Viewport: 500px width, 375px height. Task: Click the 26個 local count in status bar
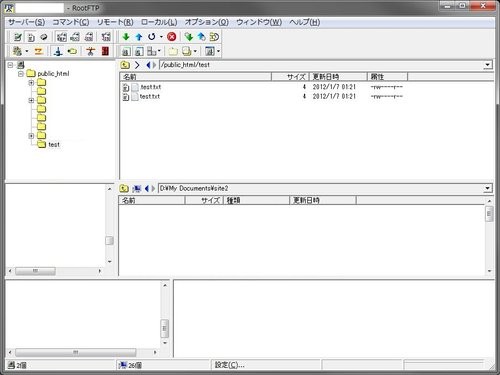(130, 365)
